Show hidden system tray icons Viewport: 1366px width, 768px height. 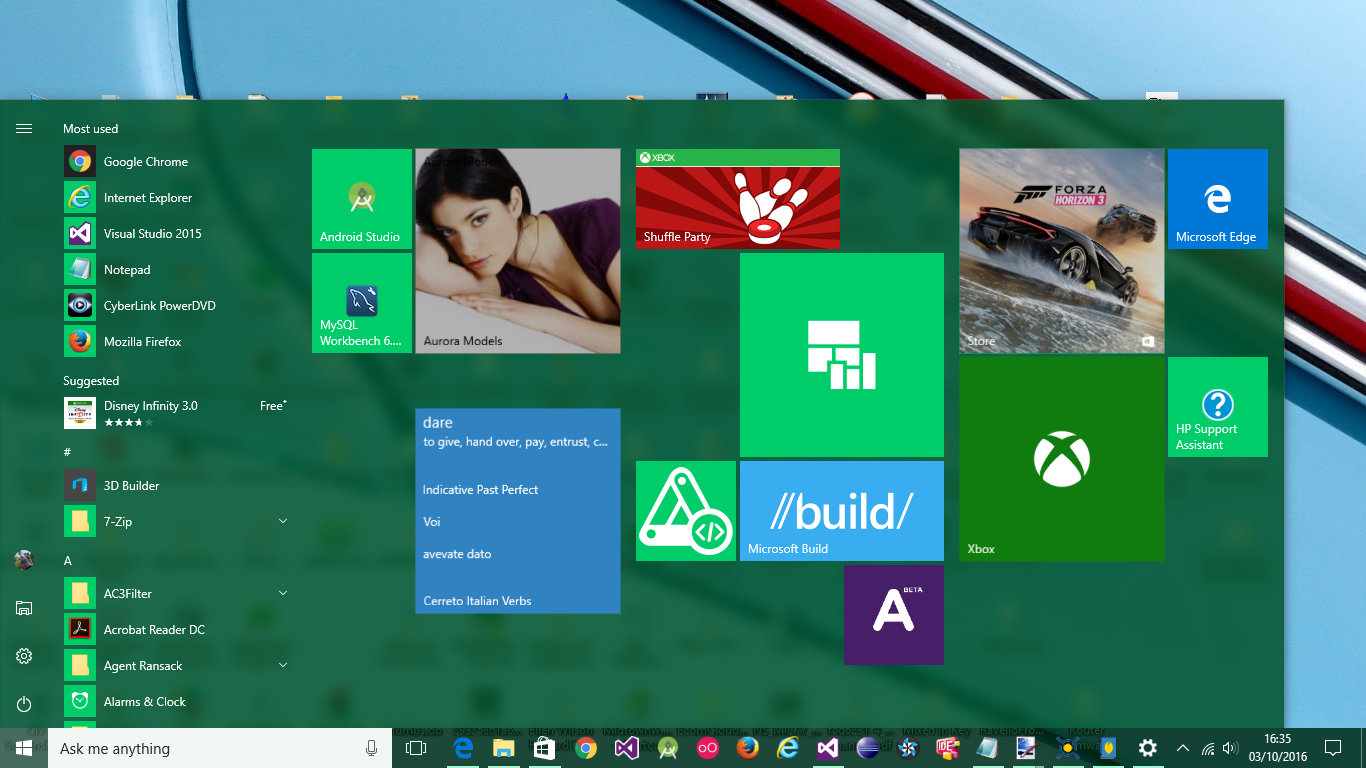(x=1183, y=748)
